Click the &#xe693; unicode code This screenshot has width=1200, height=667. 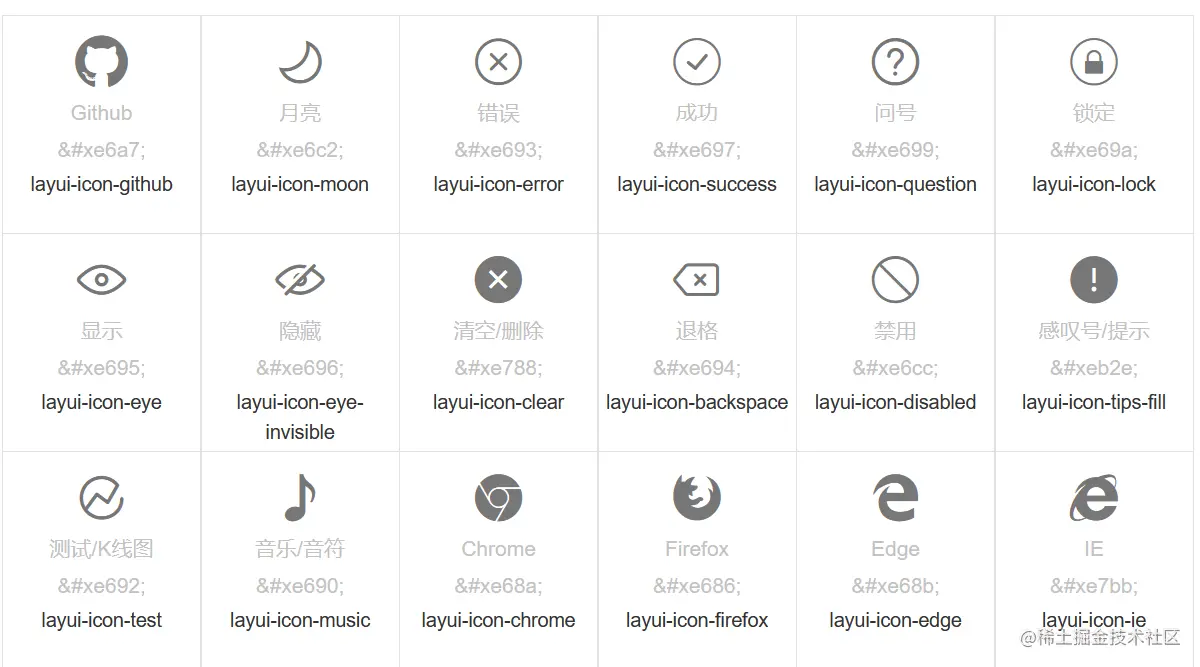point(498,150)
